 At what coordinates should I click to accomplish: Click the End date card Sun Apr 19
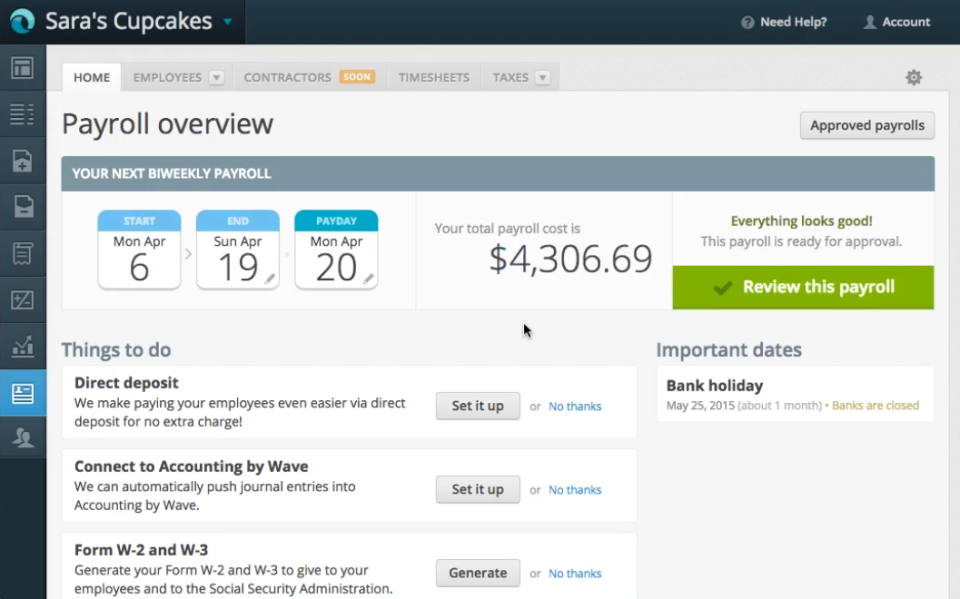click(x=238, y=249)
